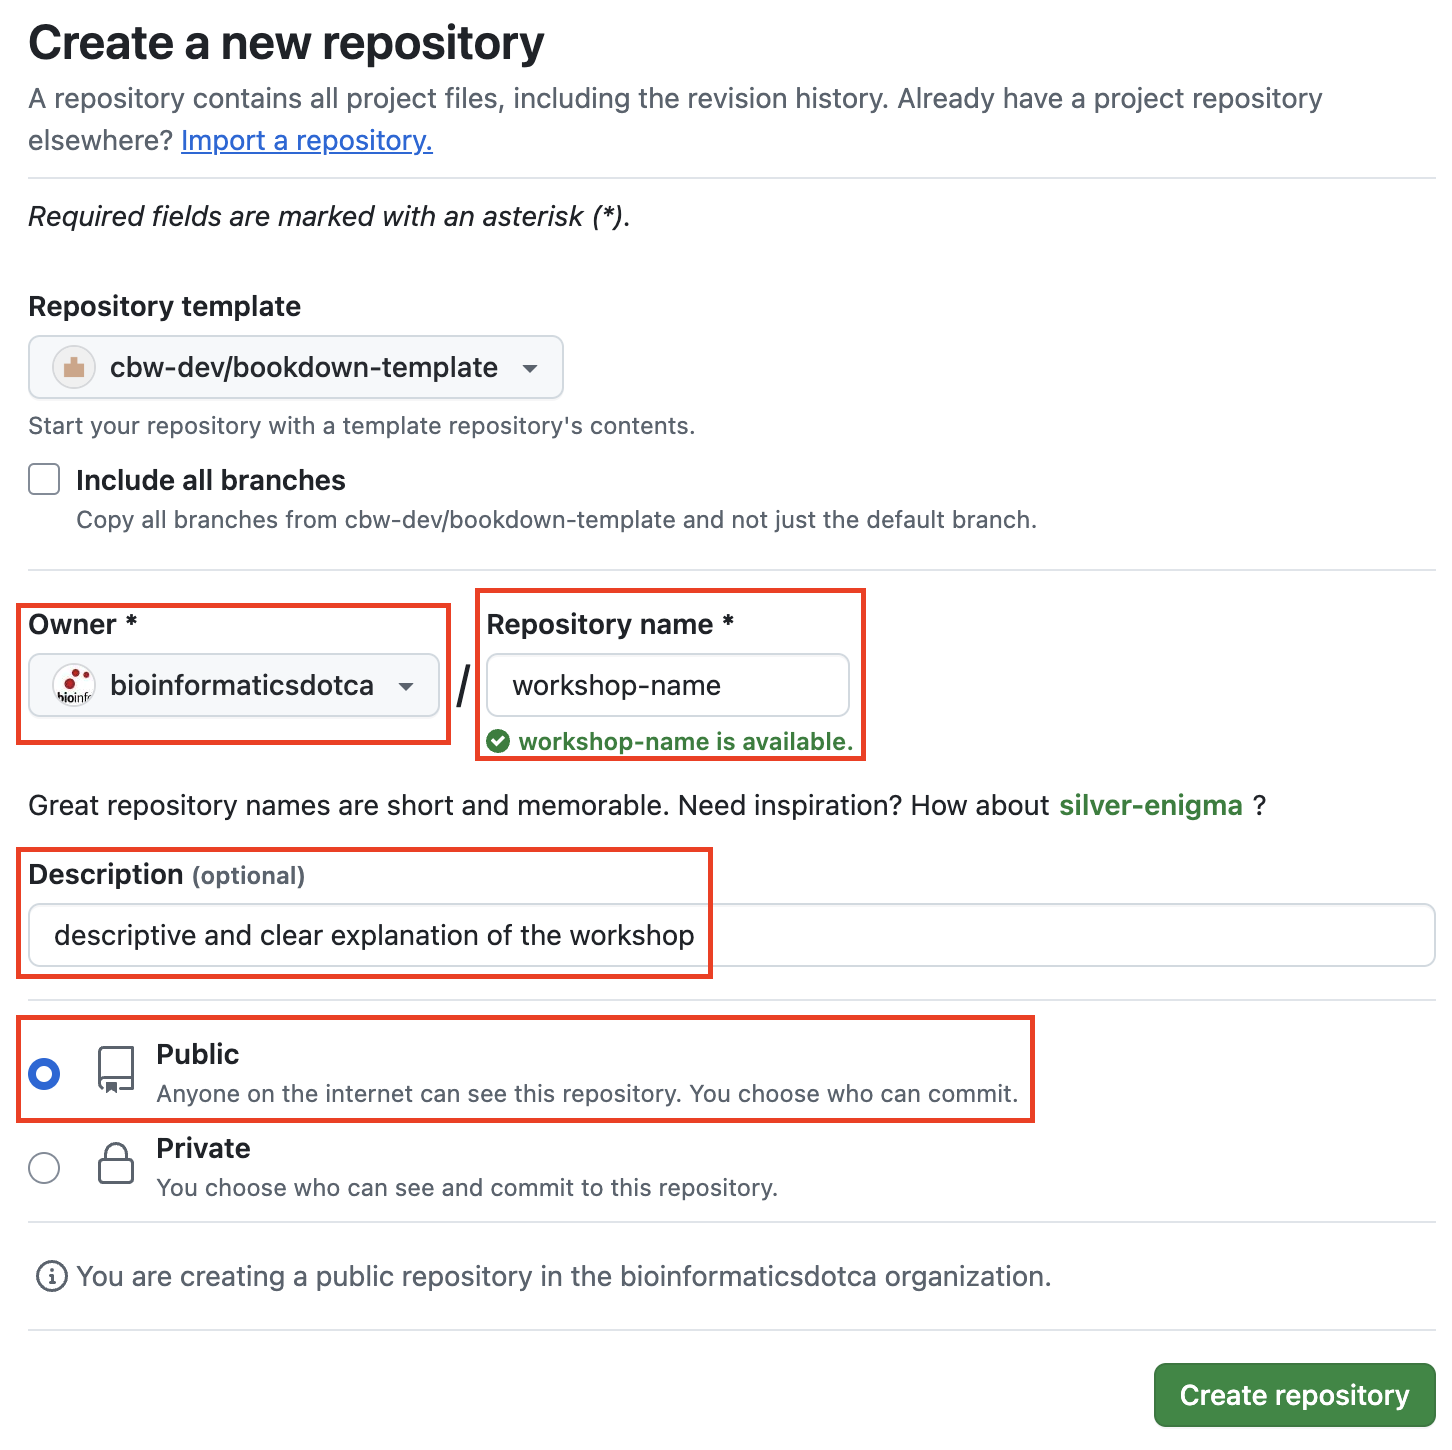Click the green availability checkmark icon
1452x1450 pixels.
click(x=500, y=741)
